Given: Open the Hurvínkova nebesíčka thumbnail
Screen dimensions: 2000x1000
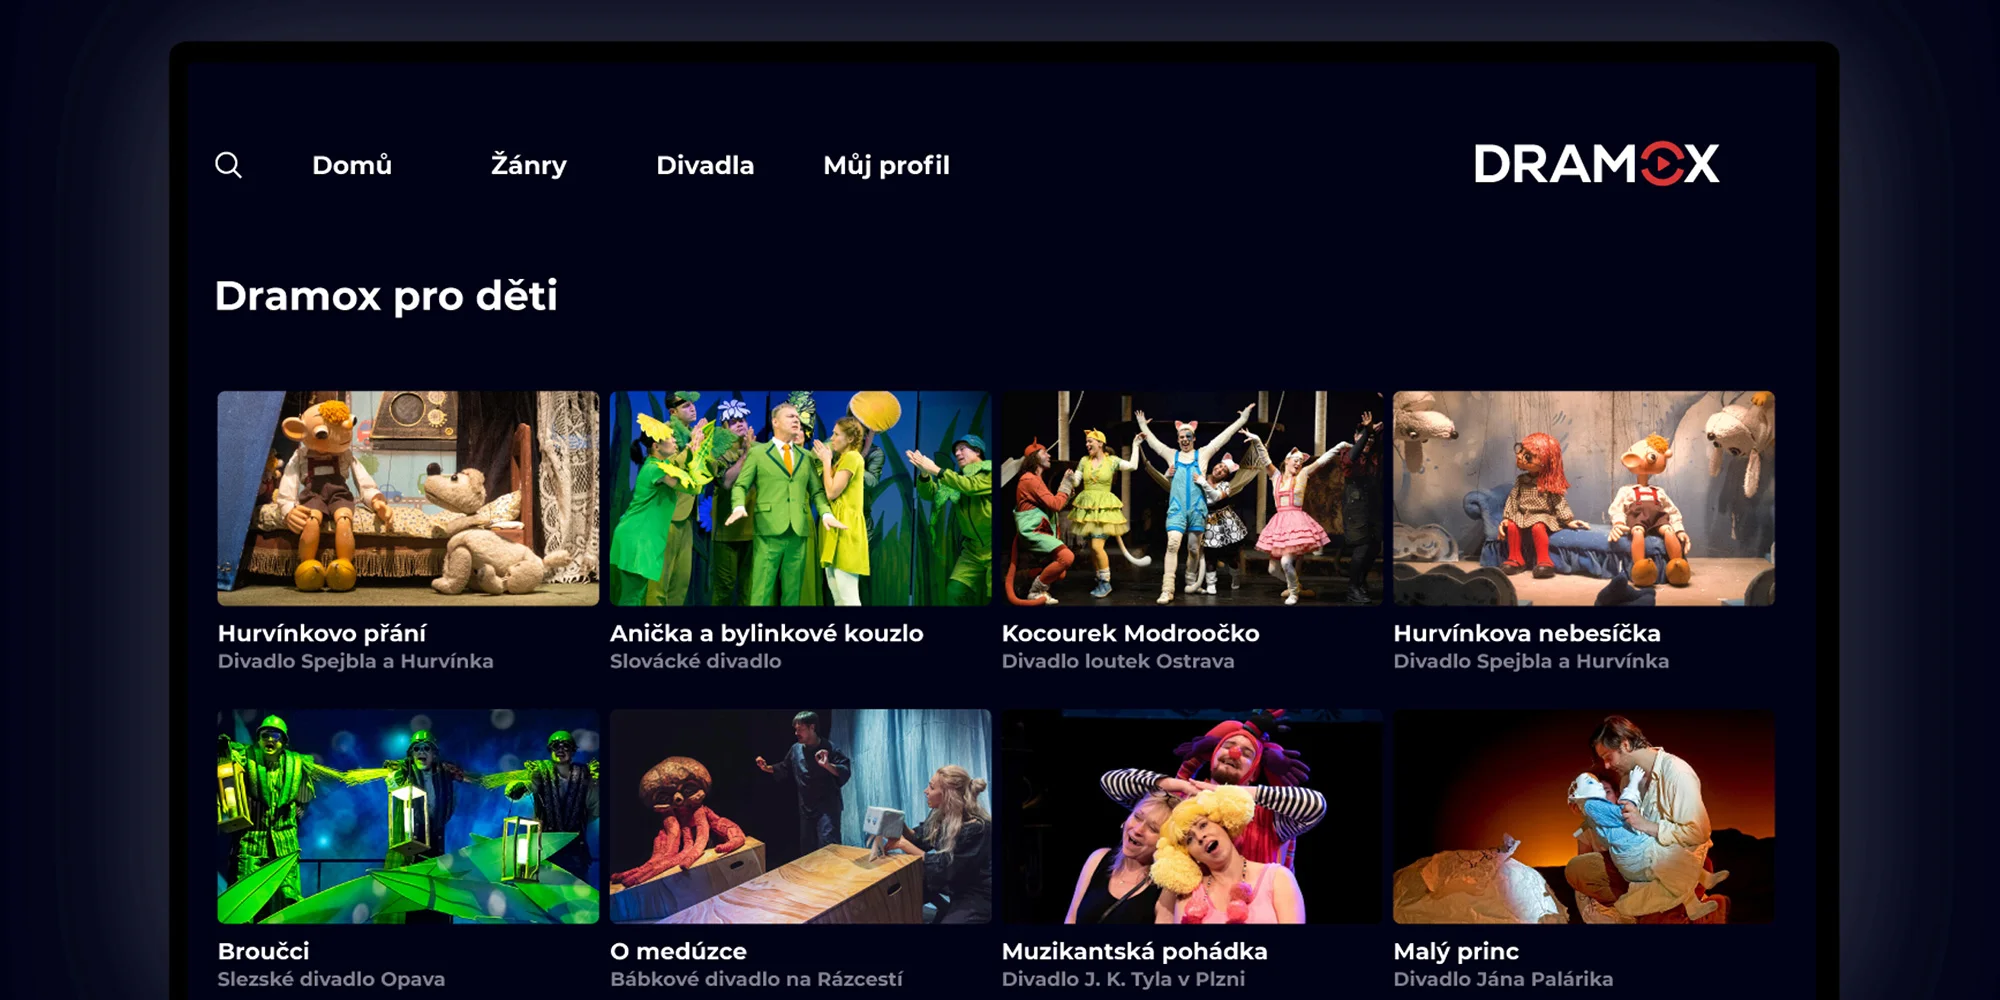Looking at the screenshot, I should (1584, 498).
